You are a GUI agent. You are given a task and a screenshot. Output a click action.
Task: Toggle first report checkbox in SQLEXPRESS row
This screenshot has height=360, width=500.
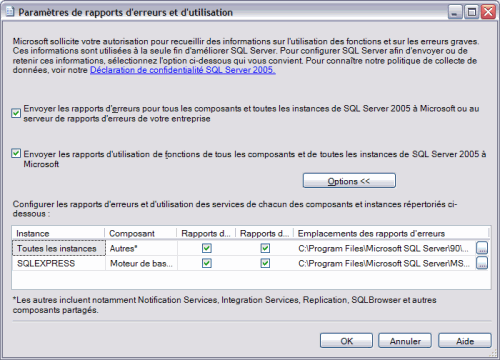point(207,263)
